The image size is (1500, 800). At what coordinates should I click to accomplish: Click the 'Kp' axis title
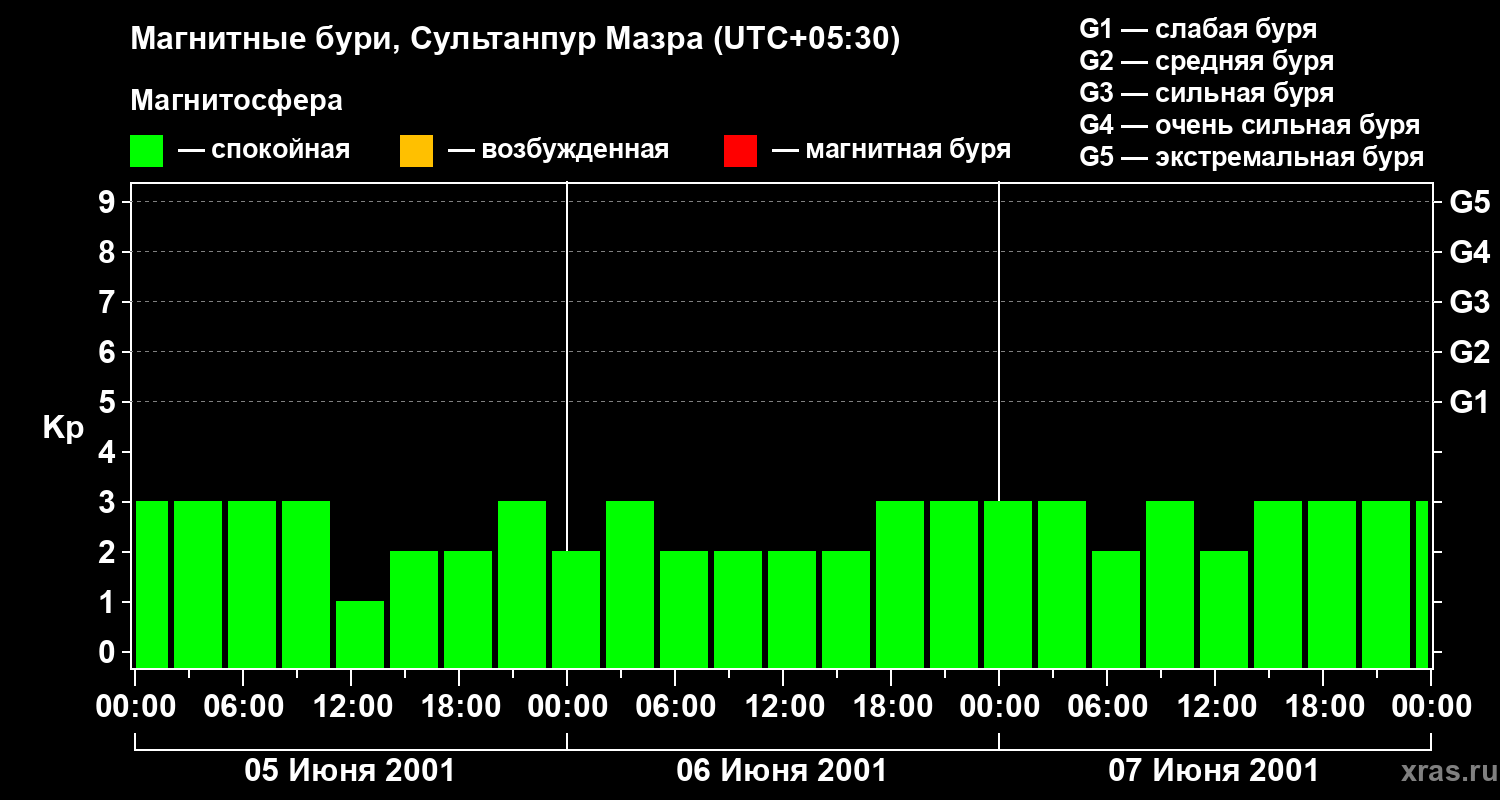point(63,428)
